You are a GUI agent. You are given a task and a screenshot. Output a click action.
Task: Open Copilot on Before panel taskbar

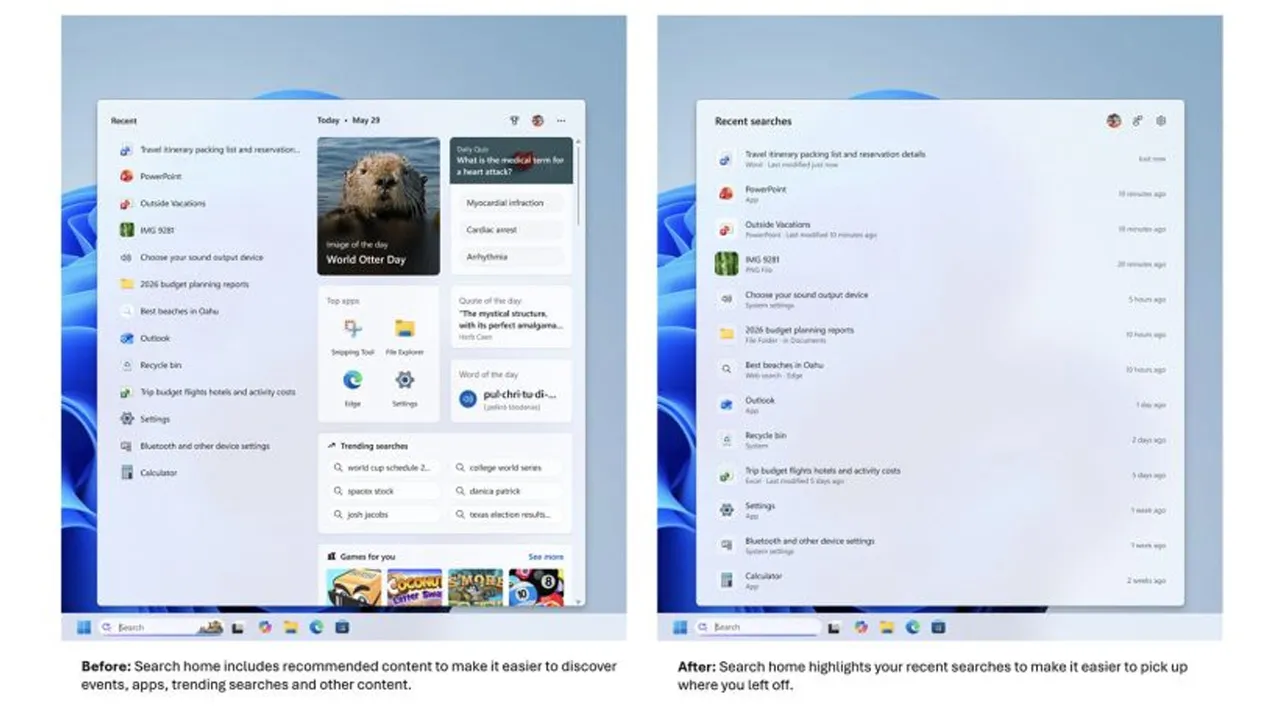pos(264,627)
